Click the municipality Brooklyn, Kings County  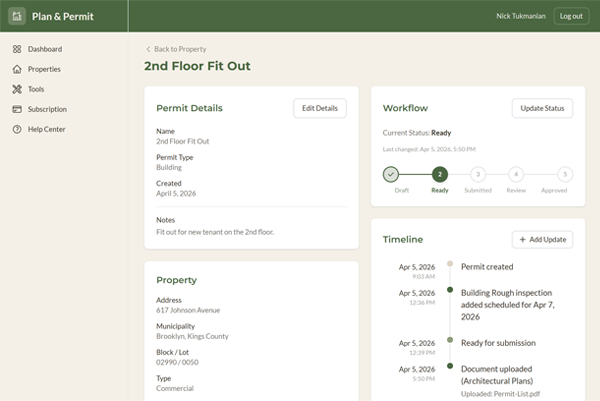click(192, 336)
